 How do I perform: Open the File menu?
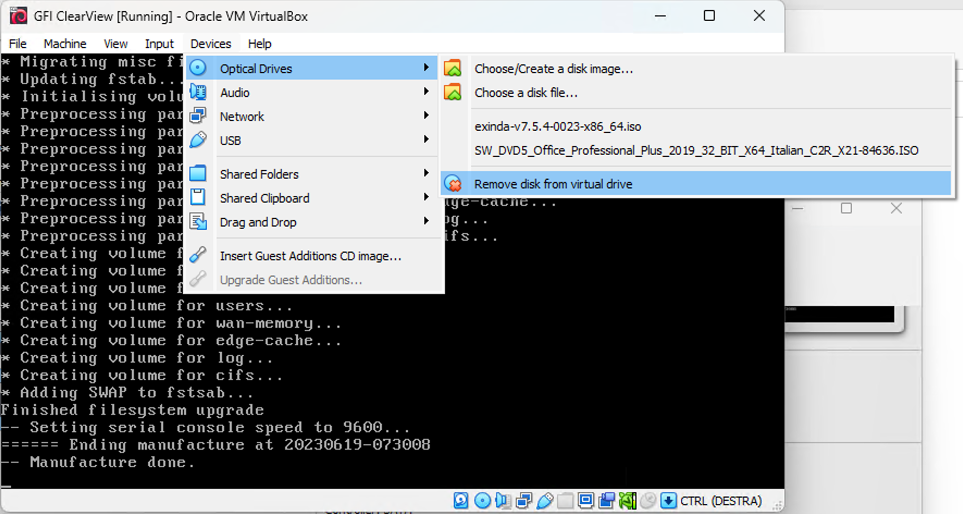click(x=18, y=44)
